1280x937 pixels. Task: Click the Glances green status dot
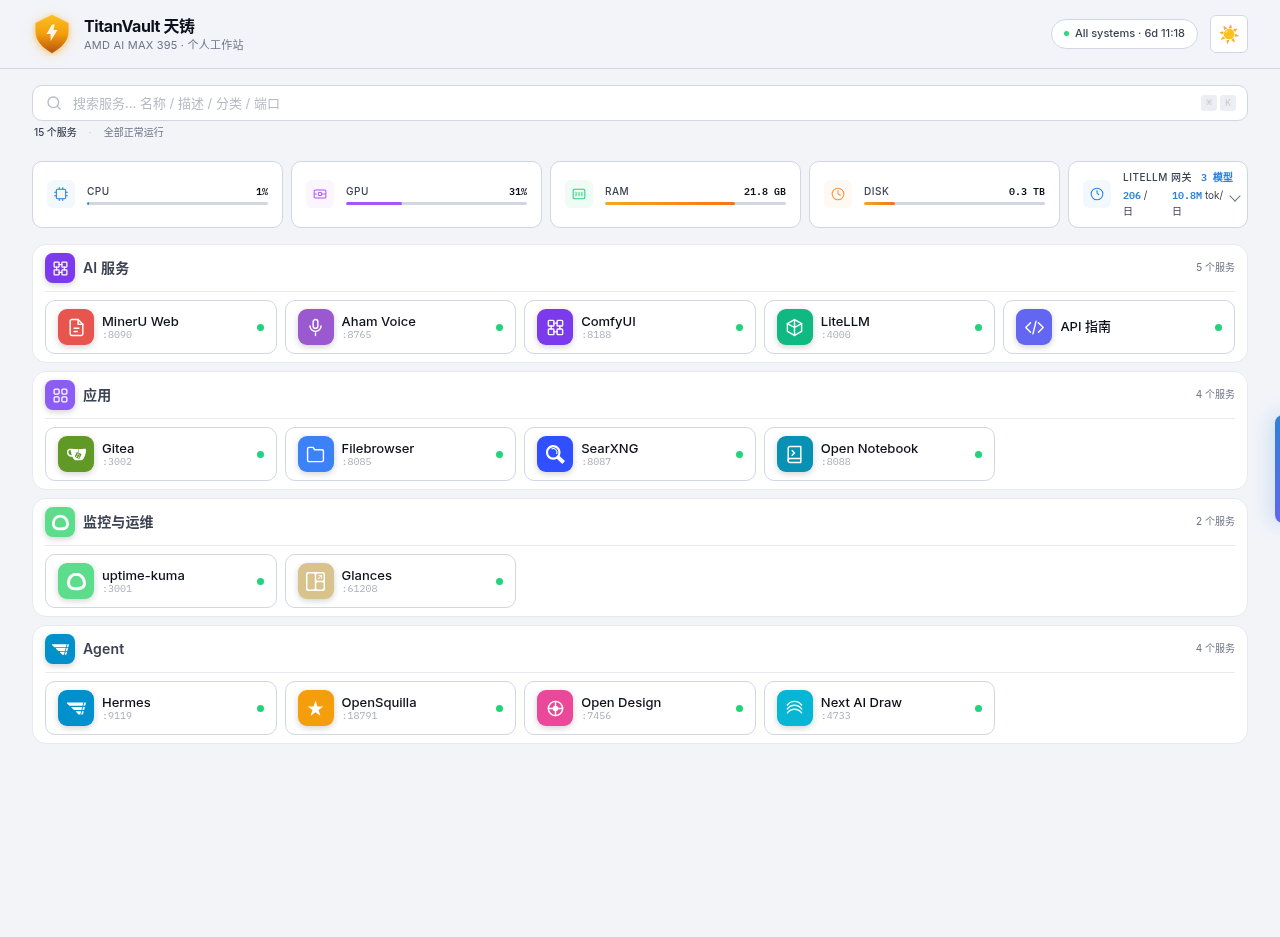coord(500,581)
